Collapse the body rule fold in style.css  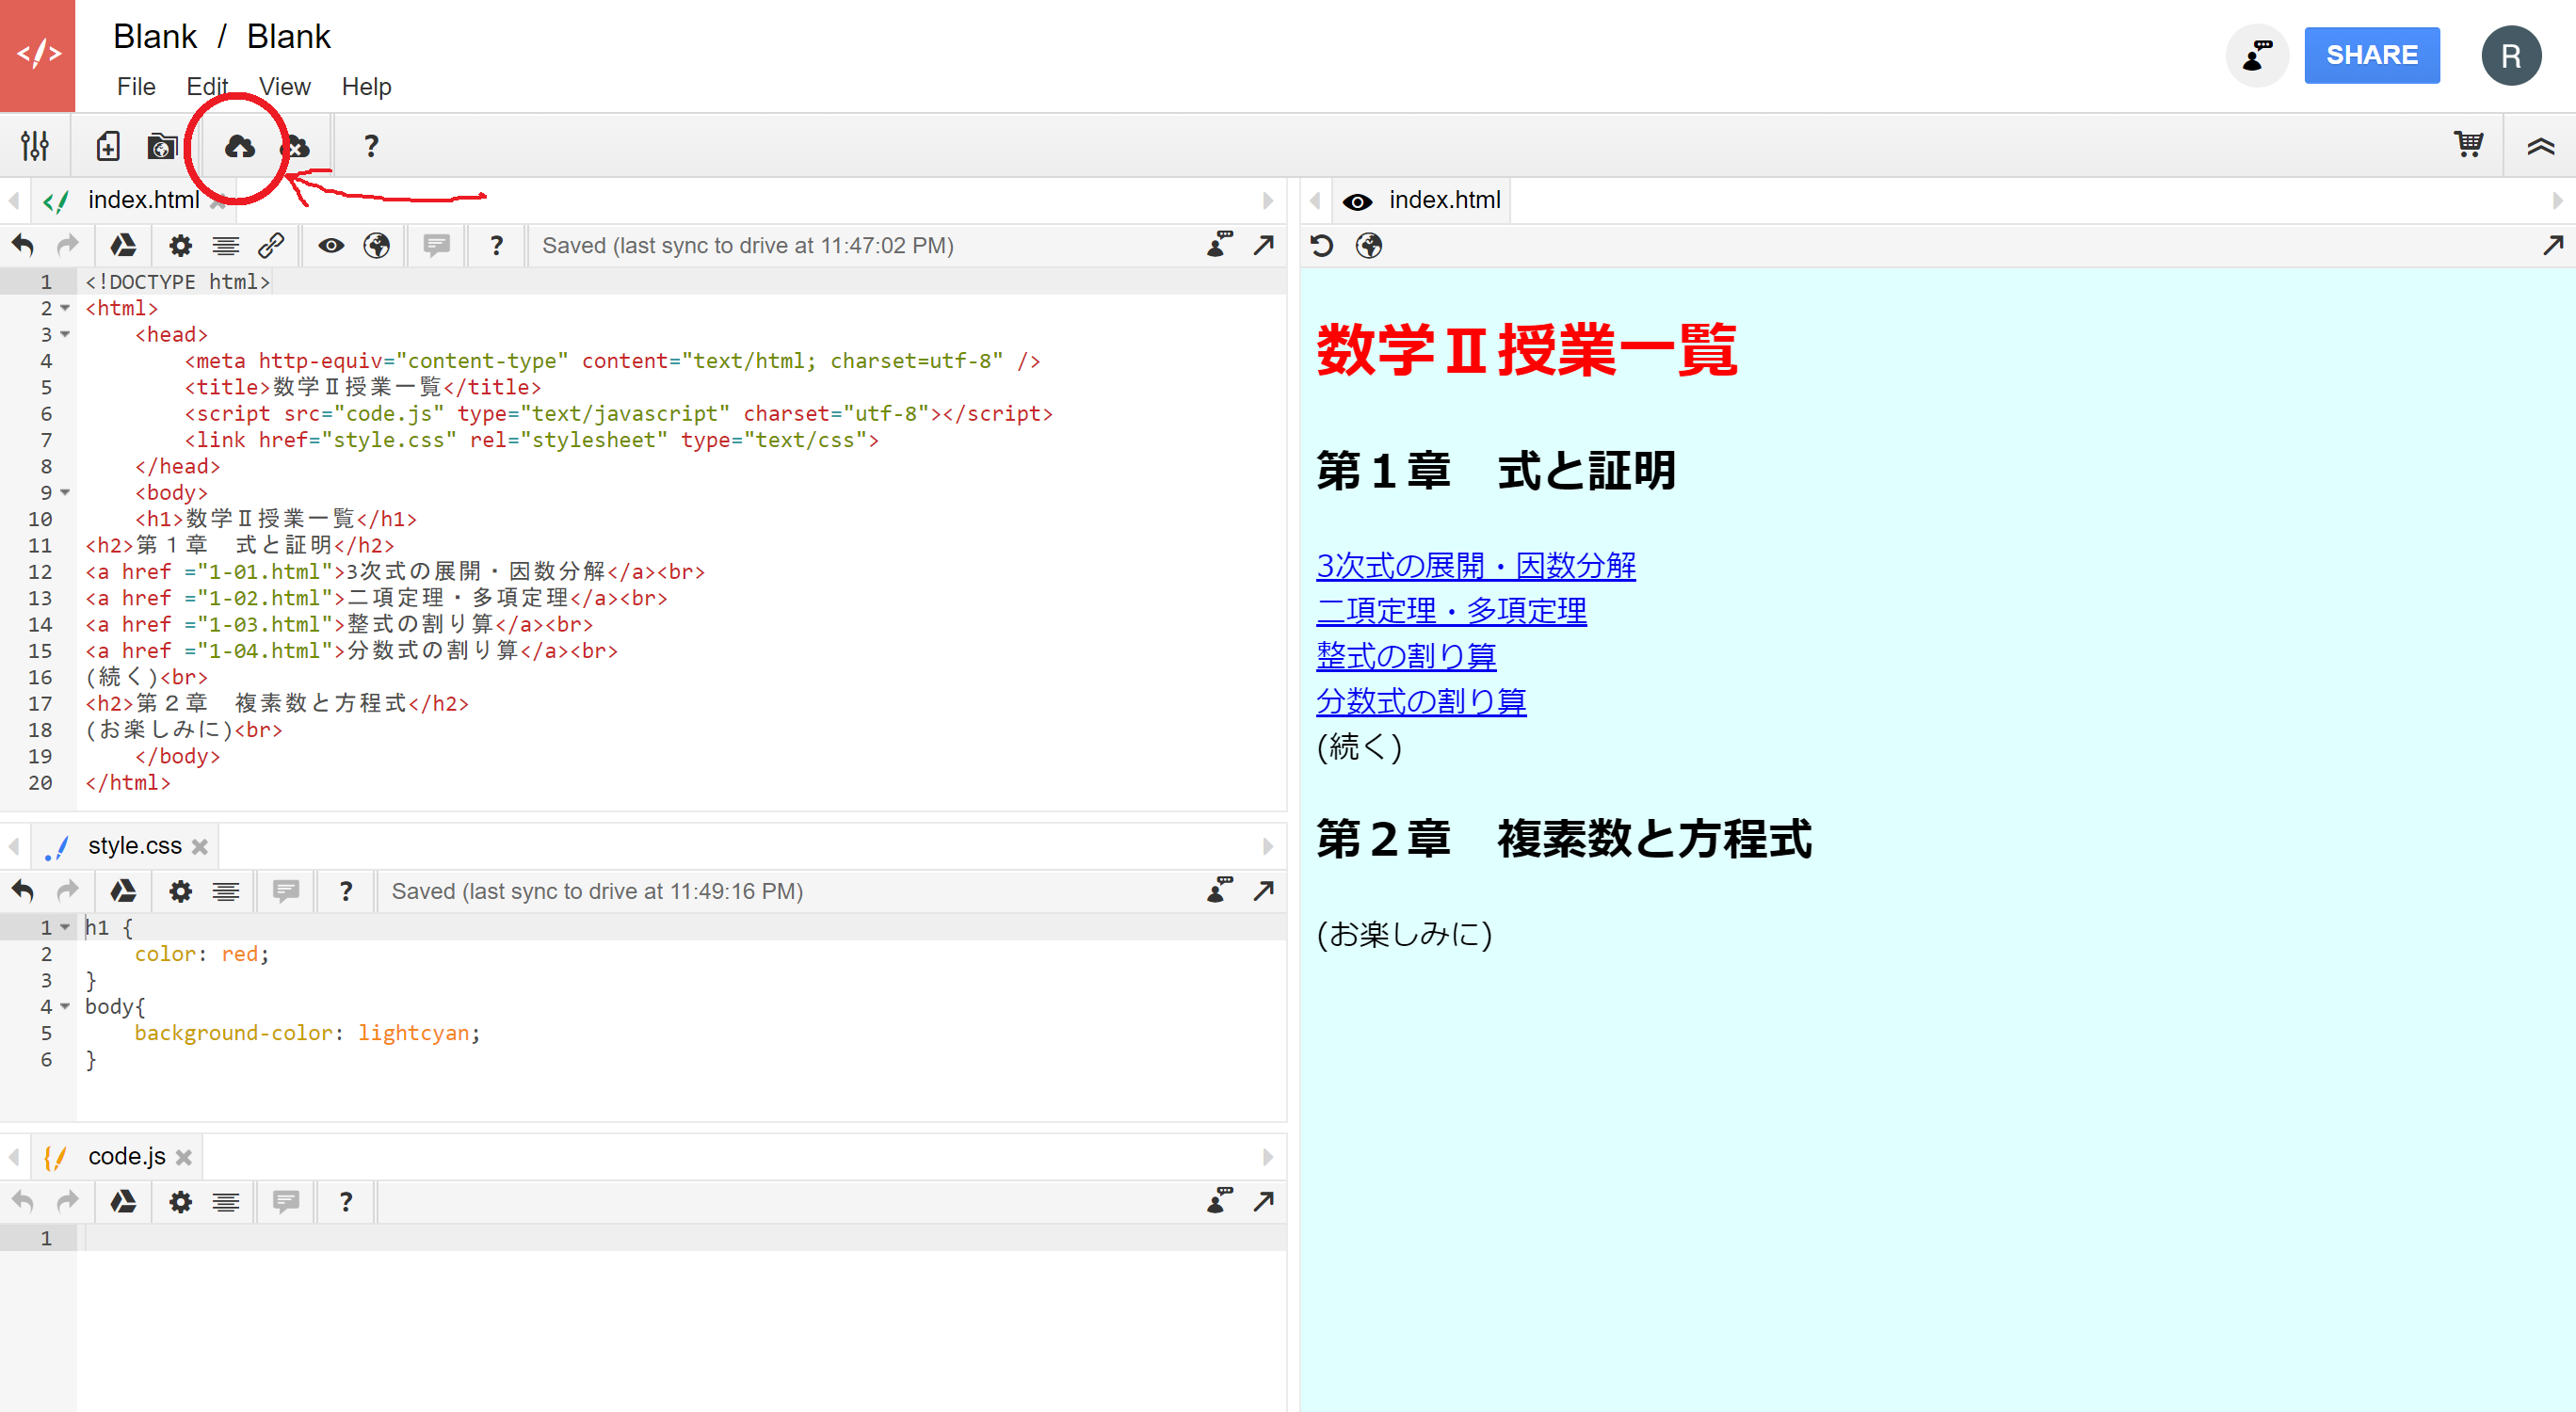pyautogui.click(x=65, y=1006)
